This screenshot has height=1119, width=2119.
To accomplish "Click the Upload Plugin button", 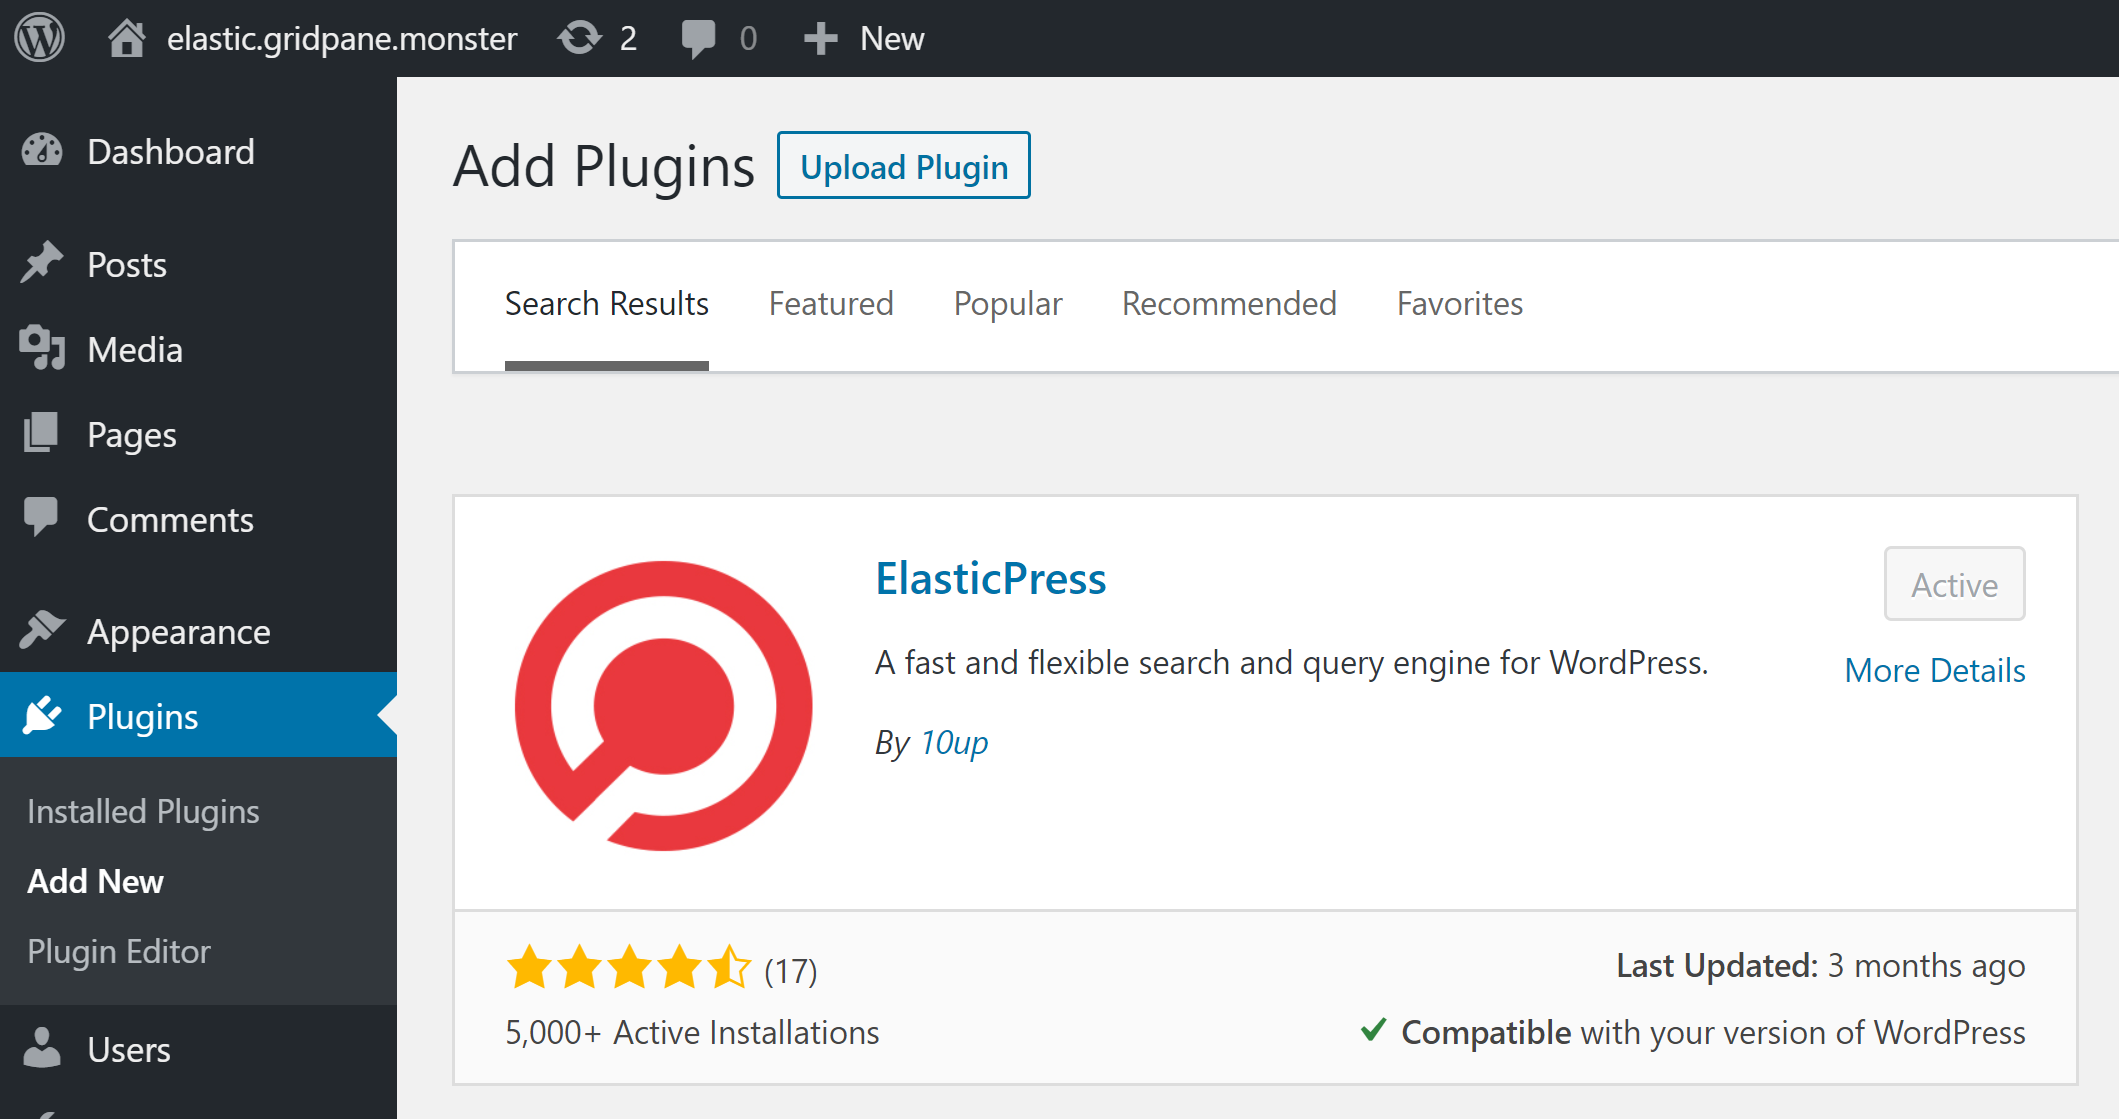I will click(x=904, y=166).
